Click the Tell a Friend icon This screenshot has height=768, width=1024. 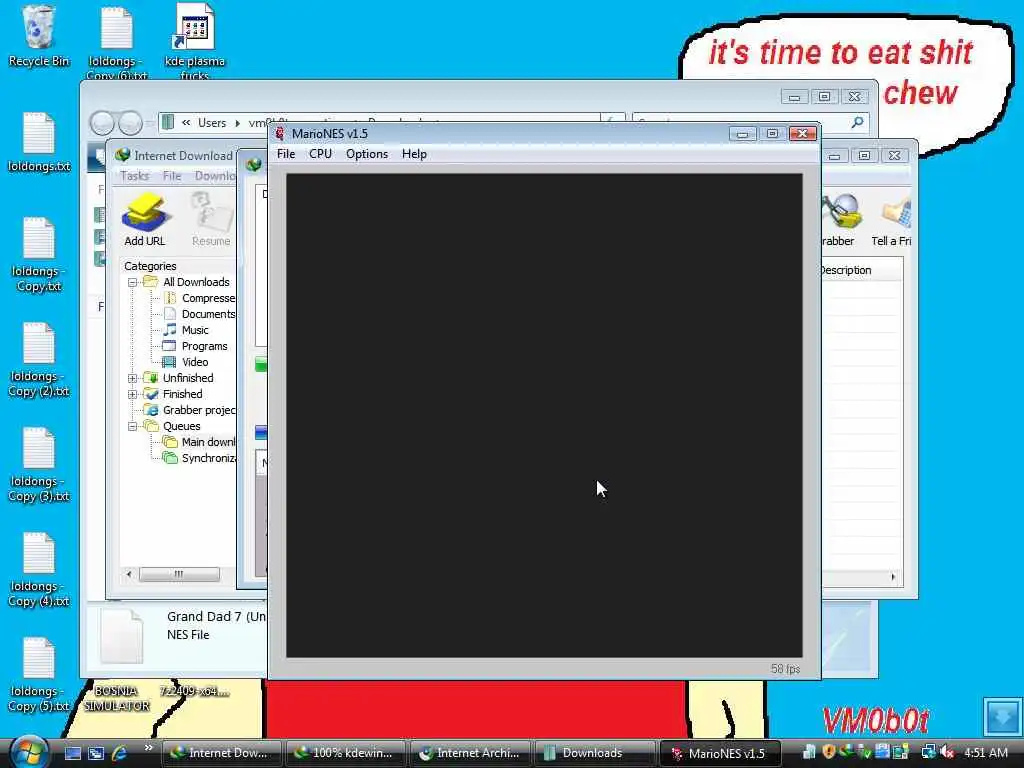[x=891, y=220]
